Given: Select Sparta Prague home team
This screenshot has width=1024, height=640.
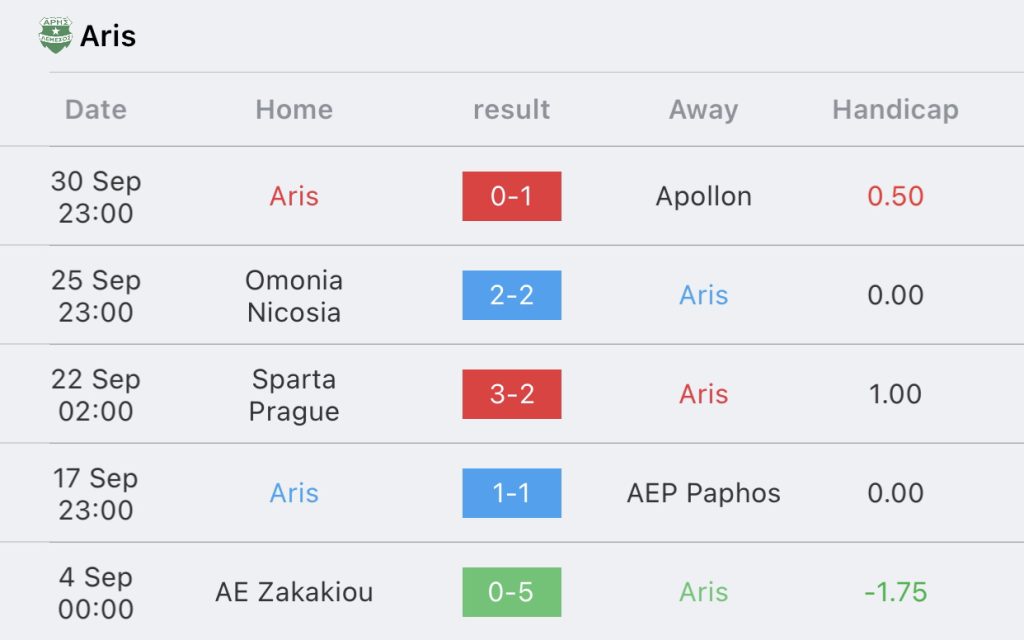Looking at the screenshot, I should click(x=294, y=395).
